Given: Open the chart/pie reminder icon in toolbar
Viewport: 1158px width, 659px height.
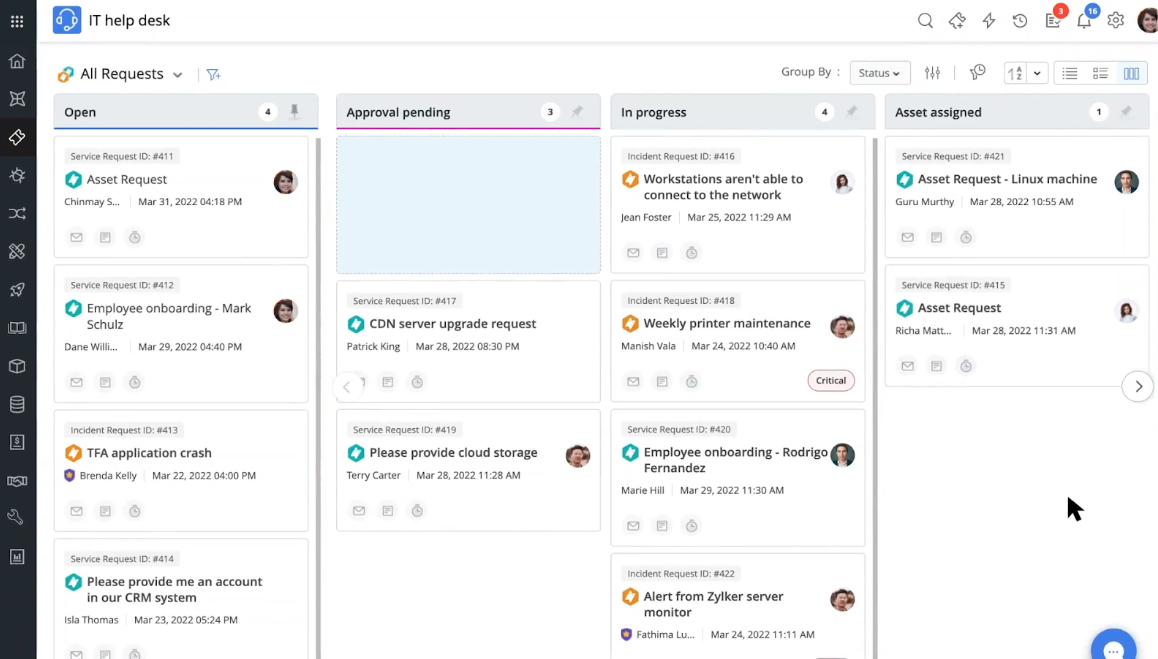Looking at the screenshot, I should [x=978, y=72].
